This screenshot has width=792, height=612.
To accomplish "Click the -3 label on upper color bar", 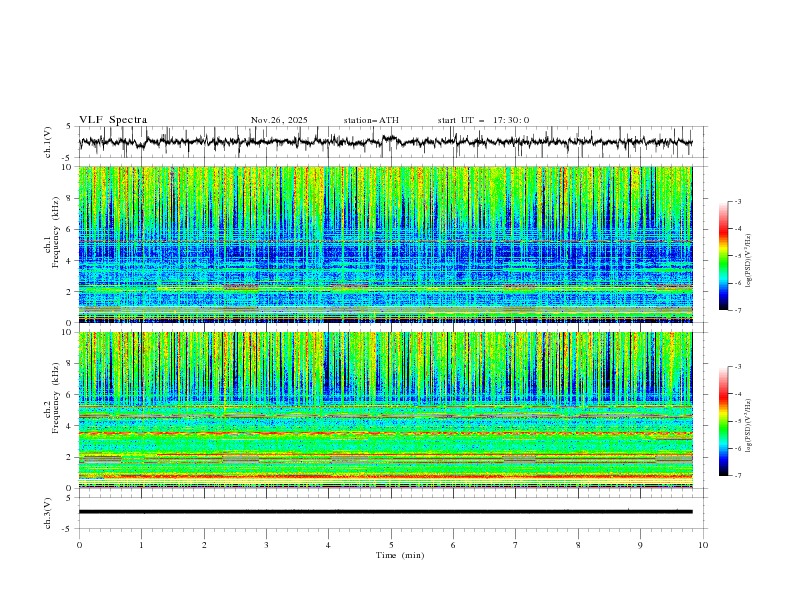I will [737, 202].
